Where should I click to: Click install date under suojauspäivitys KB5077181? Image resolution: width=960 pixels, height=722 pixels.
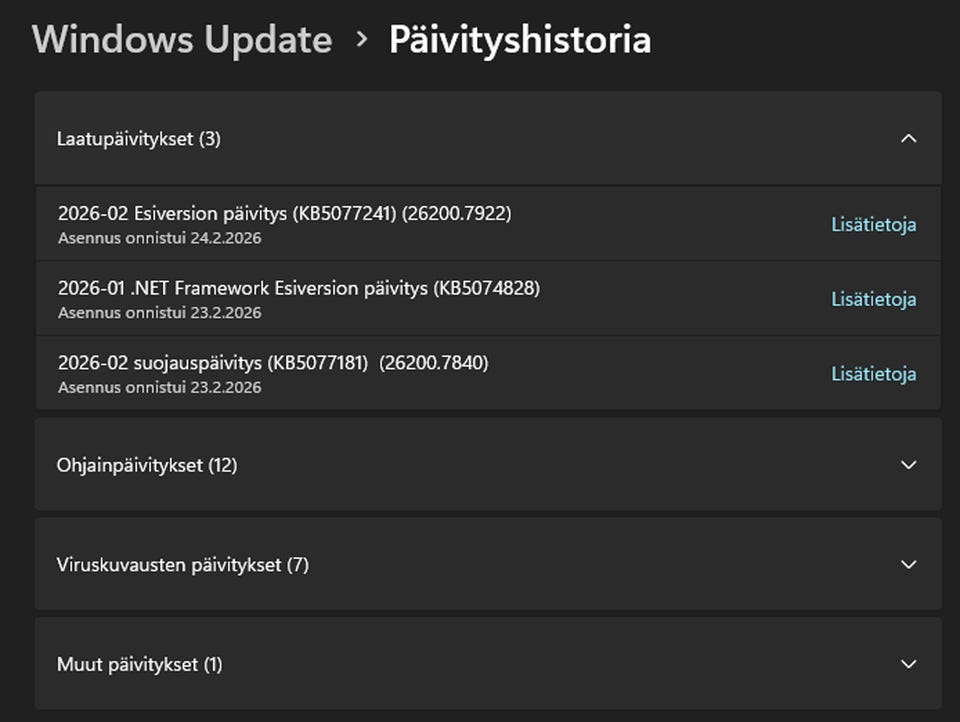160,387
